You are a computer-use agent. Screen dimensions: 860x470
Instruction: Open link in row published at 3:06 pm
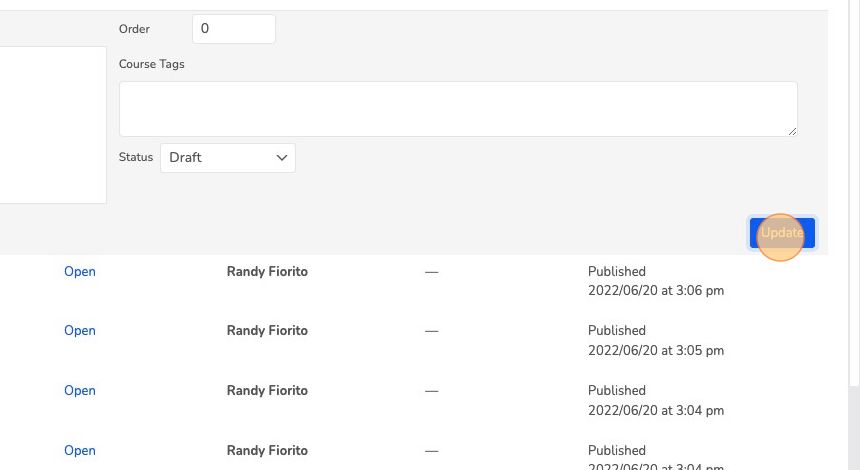coord(80,271)
